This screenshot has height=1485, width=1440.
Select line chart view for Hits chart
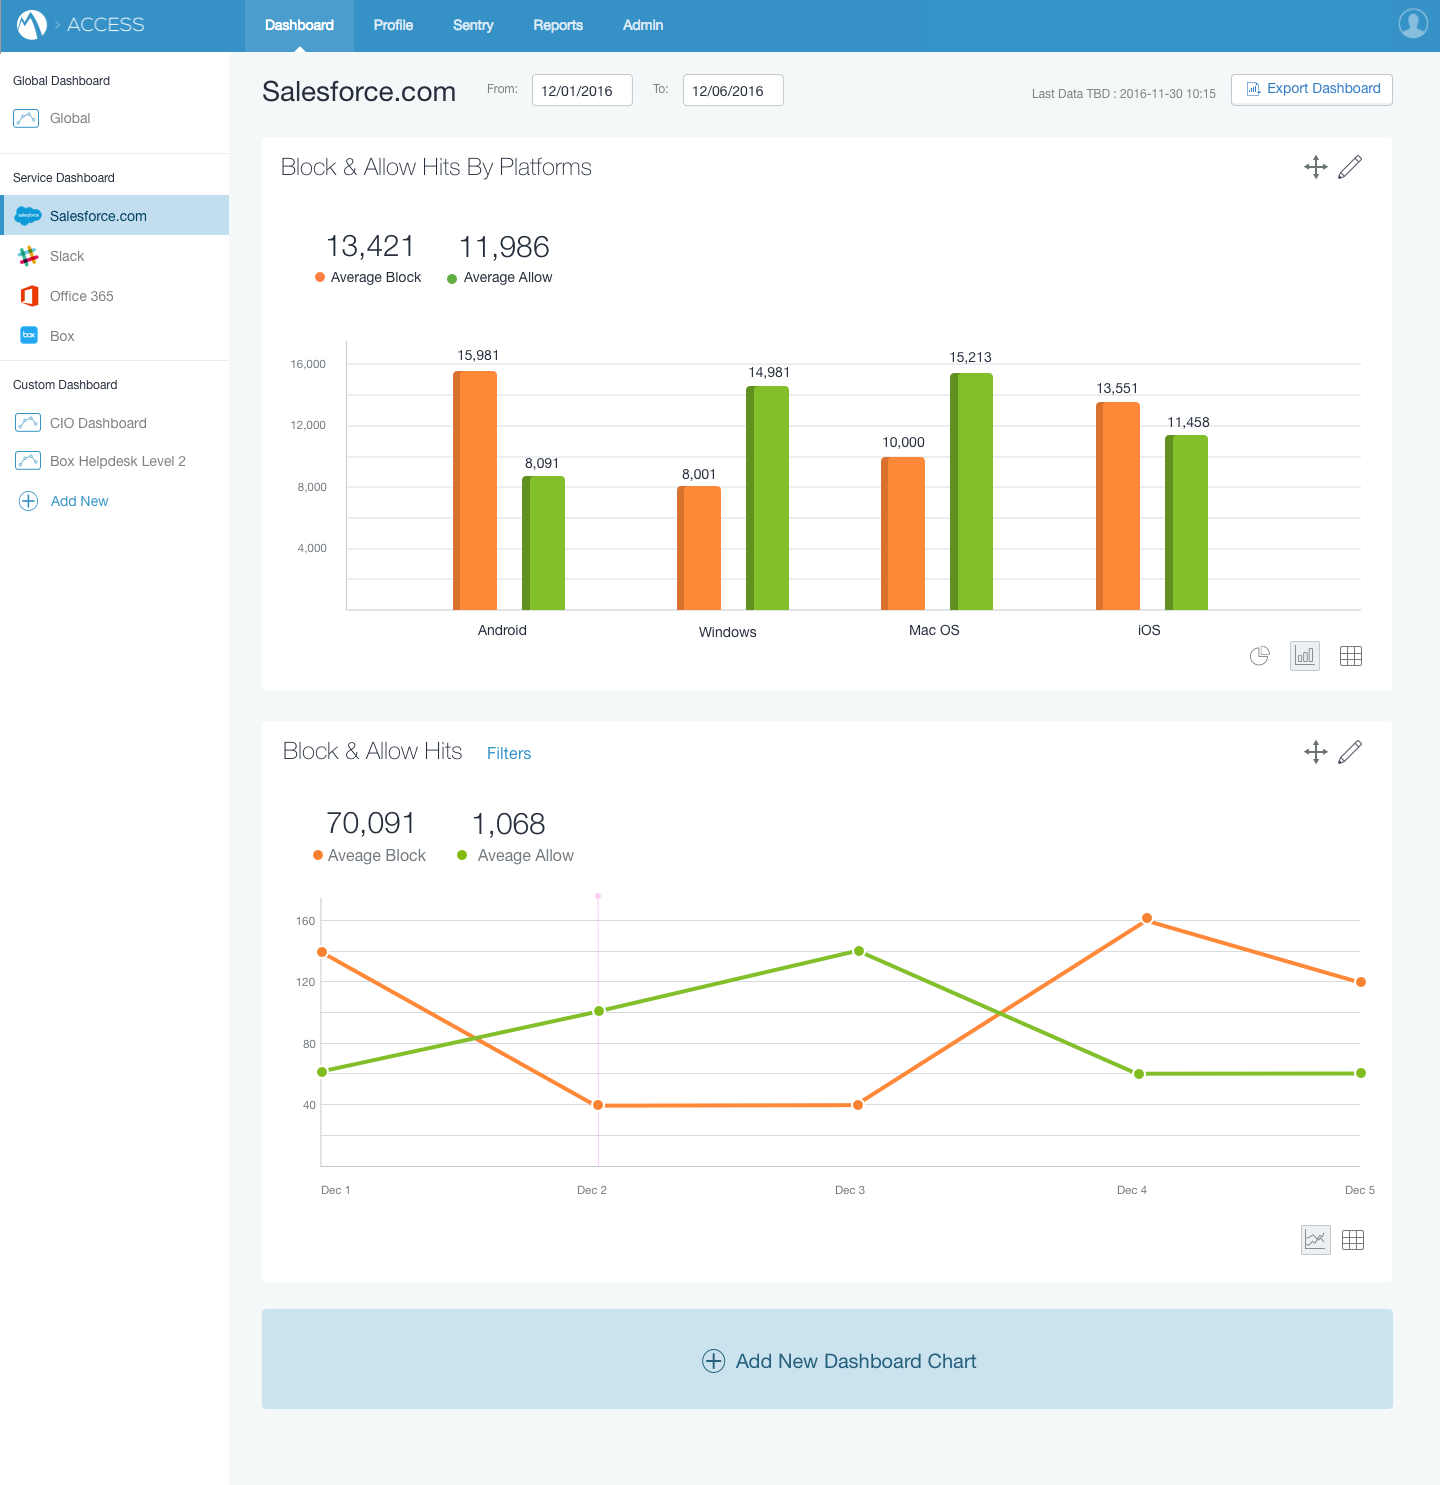click(1316, 1240)
